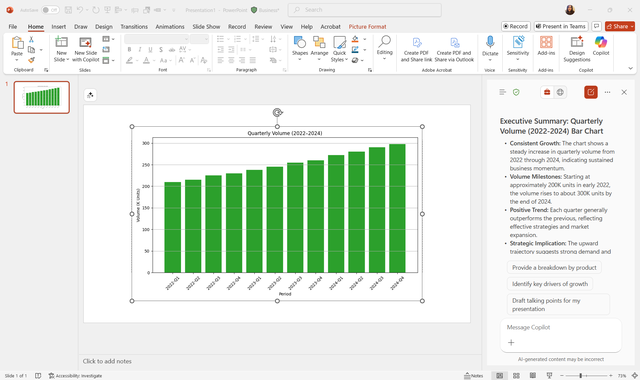Open Shape Fill dropdown arrow
Image resolution: width=640 pixels, height=380 pixels.
click(364, 39)
